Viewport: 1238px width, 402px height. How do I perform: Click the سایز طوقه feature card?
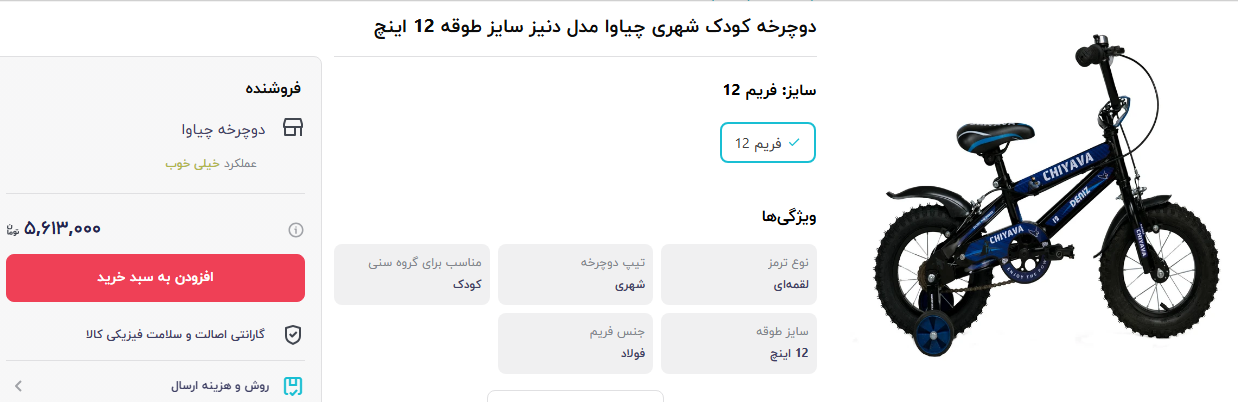pyautogui.click(x=738, y=343)
